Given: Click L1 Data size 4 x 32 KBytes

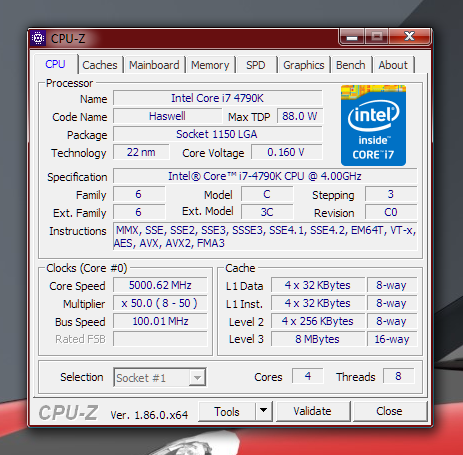Looking at the screenshot, I should [x=318, y=285].
